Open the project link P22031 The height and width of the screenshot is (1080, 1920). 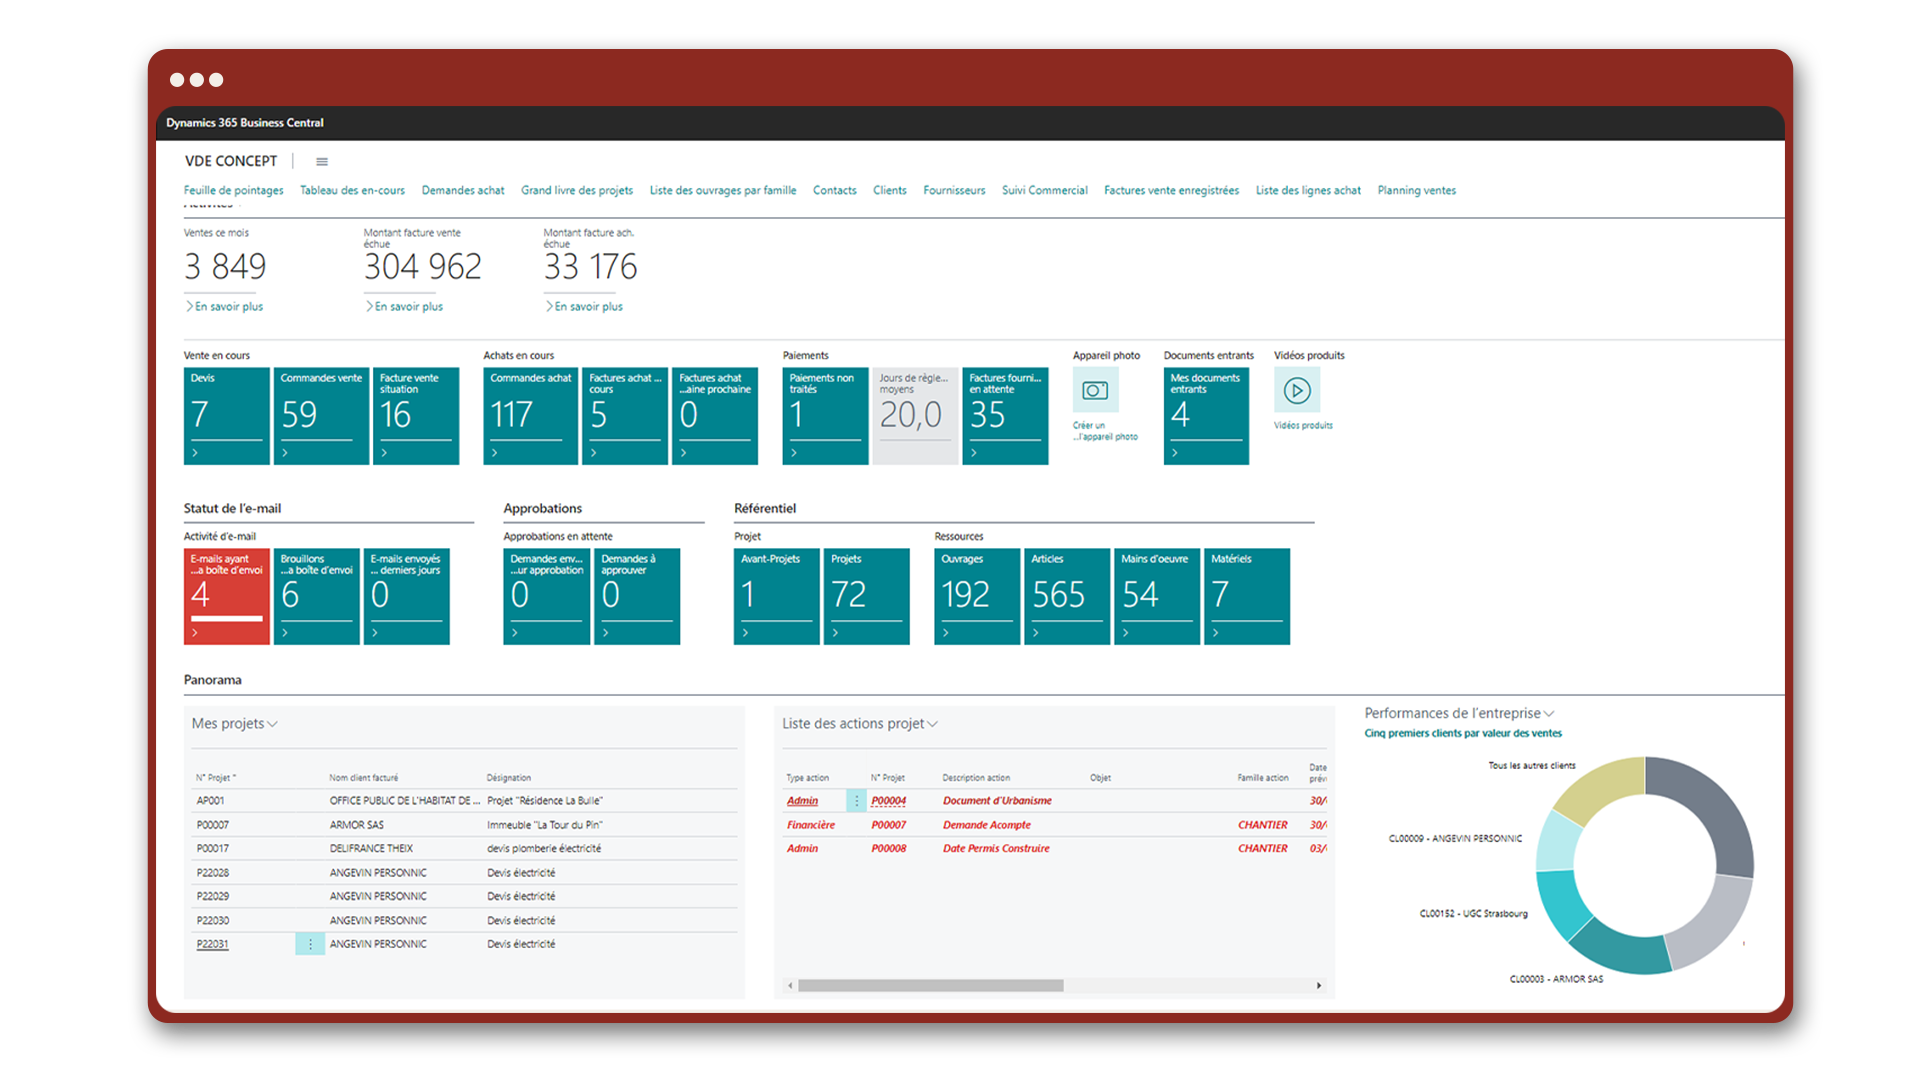(212, 944)
